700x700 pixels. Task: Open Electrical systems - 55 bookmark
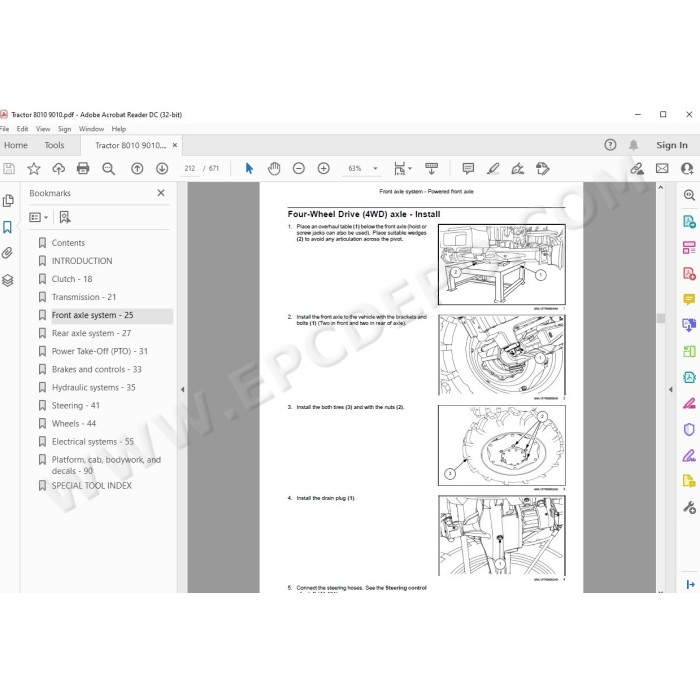pyautogui.click(x=93, y=442)
